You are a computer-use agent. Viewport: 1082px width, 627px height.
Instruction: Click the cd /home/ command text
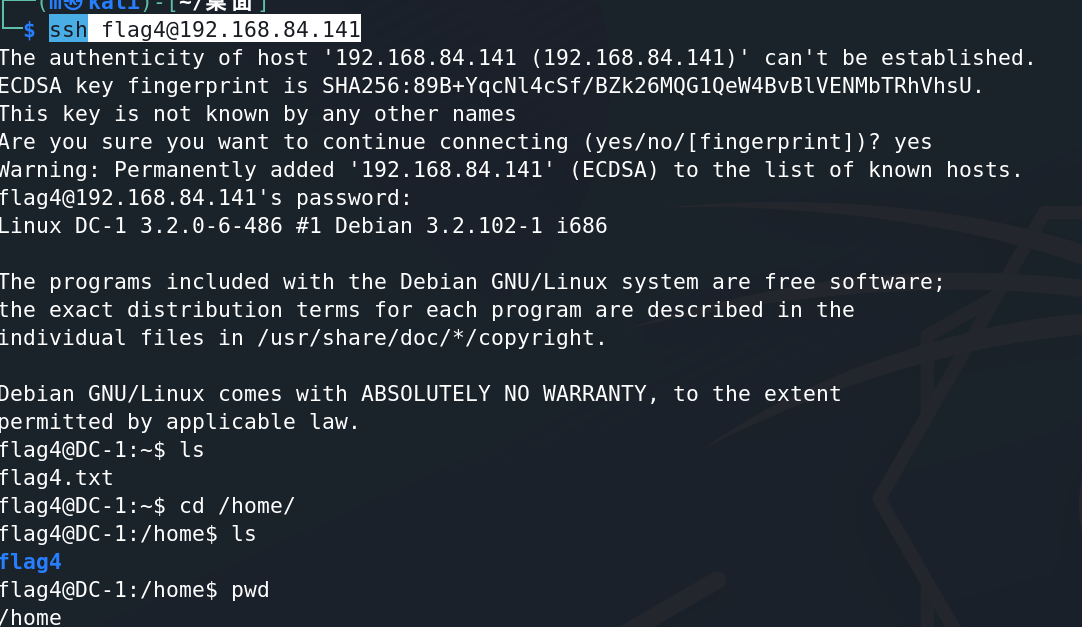coord(237,506)
